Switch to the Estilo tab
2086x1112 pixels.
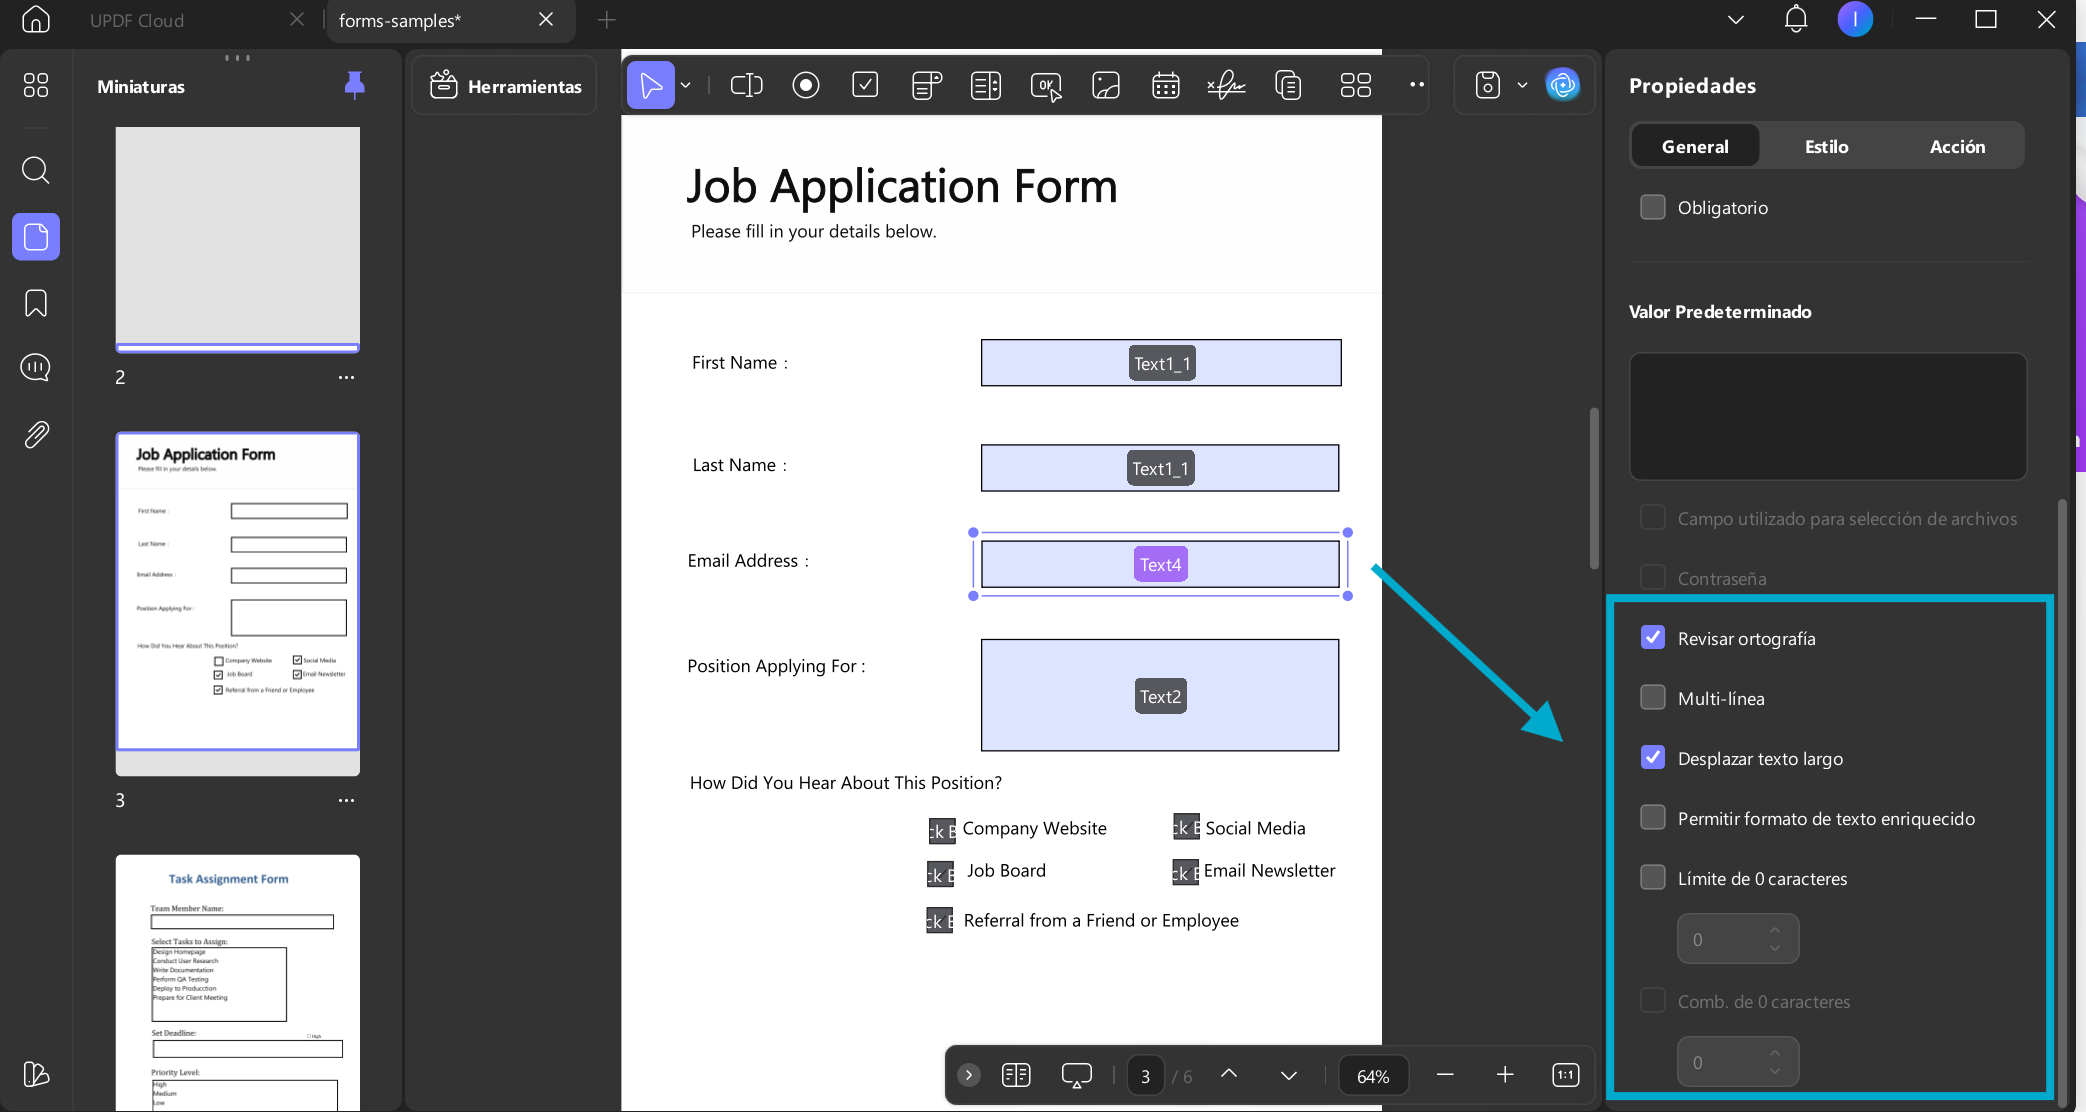click(x=1826, y=146)
